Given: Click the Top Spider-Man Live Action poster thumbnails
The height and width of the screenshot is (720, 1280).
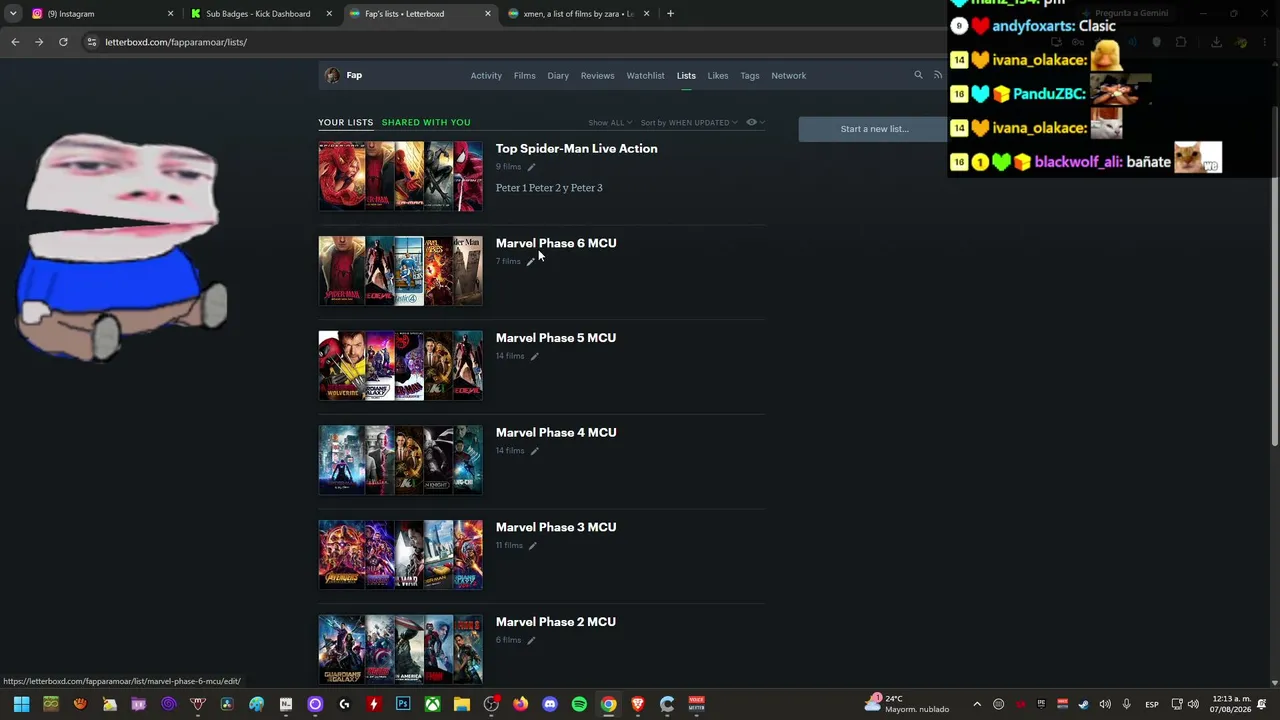Looking at the screenshot, I should [400, 176].
